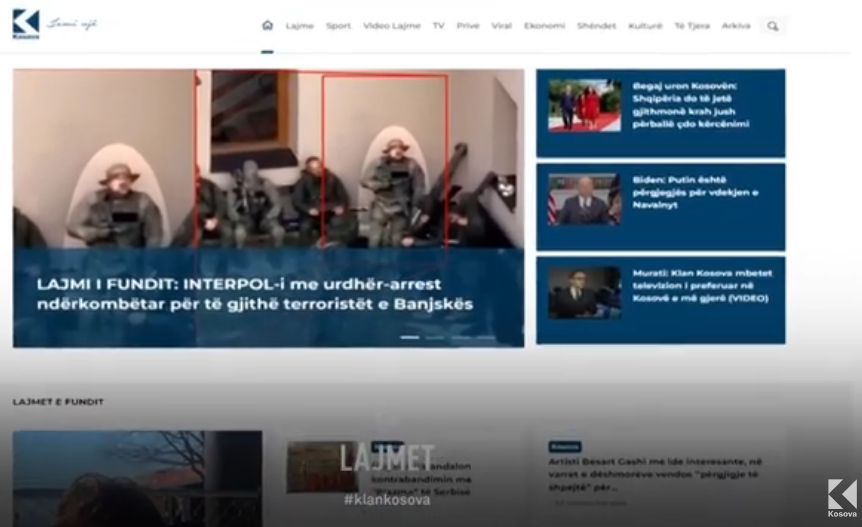Open the Begaj uron Kosovën article
The height and width of the screenshot is (527, 862).
[691, 105]
